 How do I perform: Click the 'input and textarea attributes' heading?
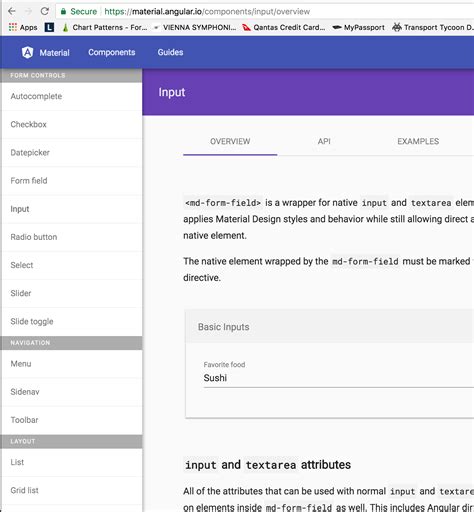(x=268, y=465)
